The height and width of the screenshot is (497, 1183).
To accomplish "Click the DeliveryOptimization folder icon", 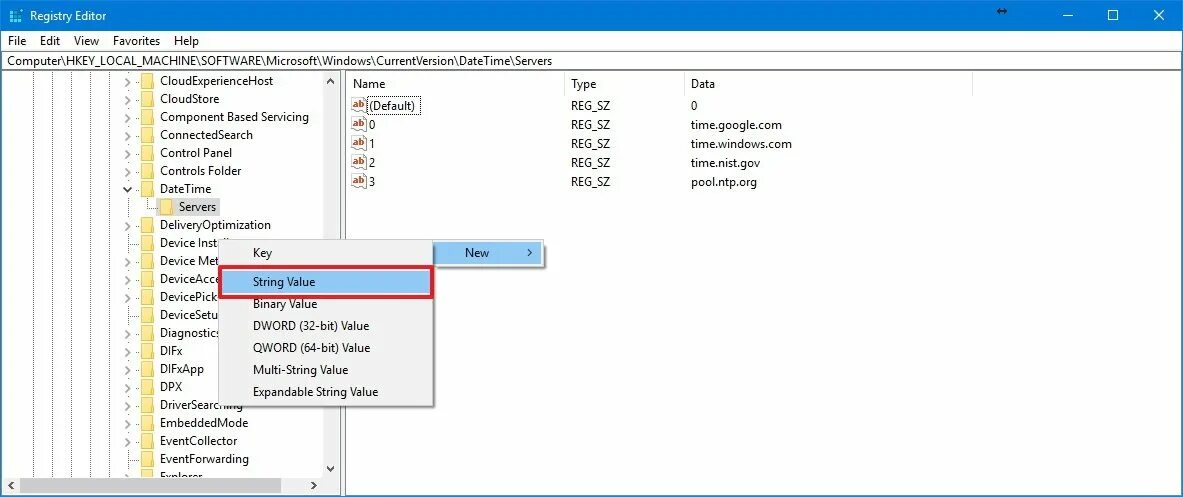I will click(x=147, y=225).
